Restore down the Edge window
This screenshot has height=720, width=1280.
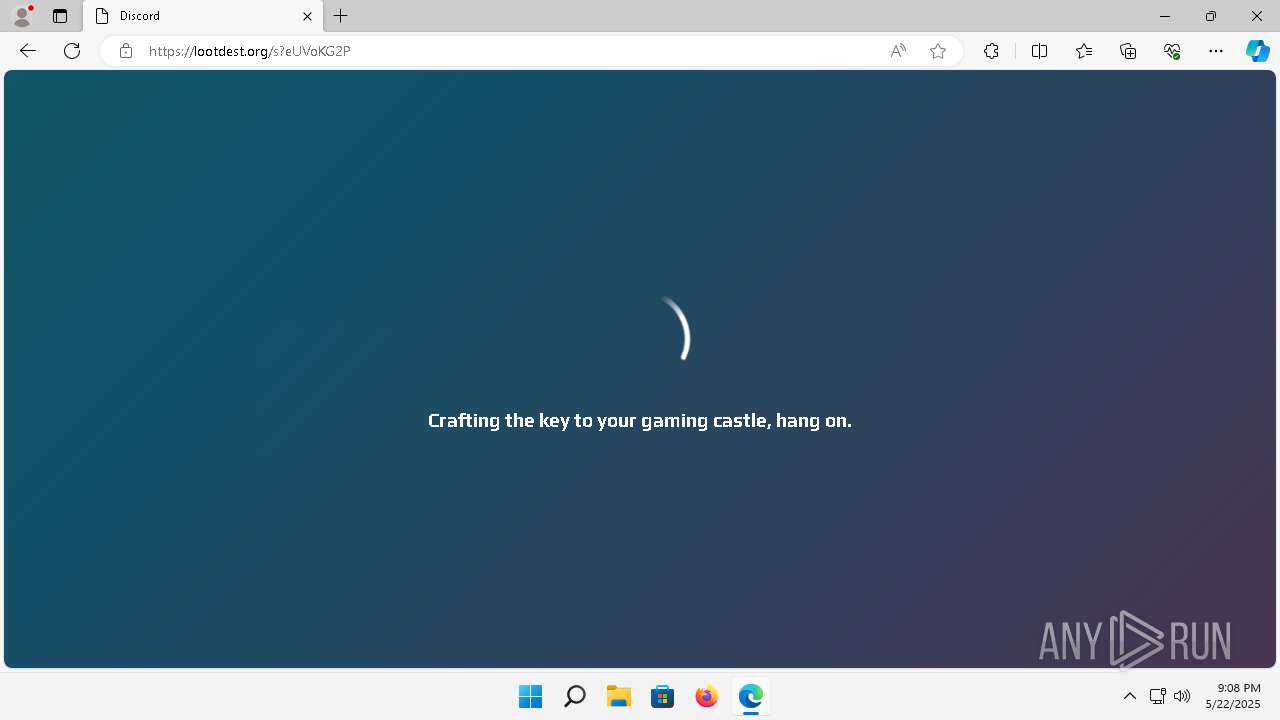(1211, 16)
